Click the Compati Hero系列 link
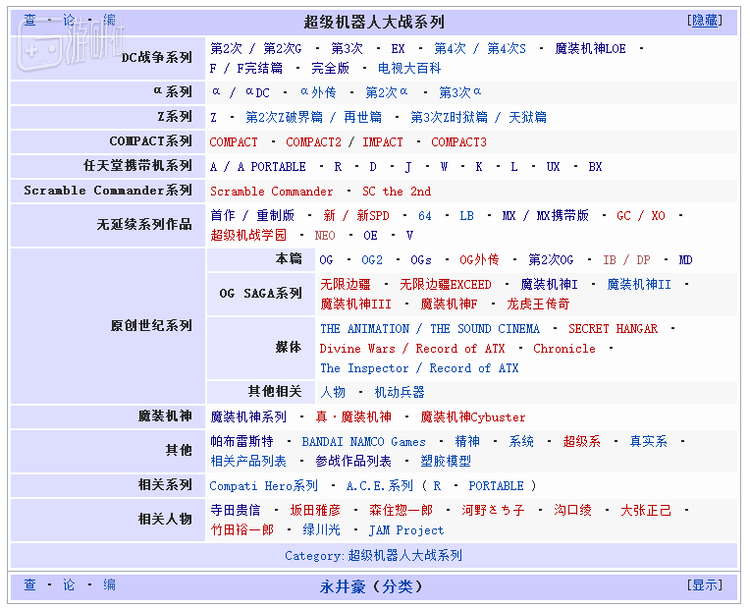750x610 pixels. (x=263, y=486)
